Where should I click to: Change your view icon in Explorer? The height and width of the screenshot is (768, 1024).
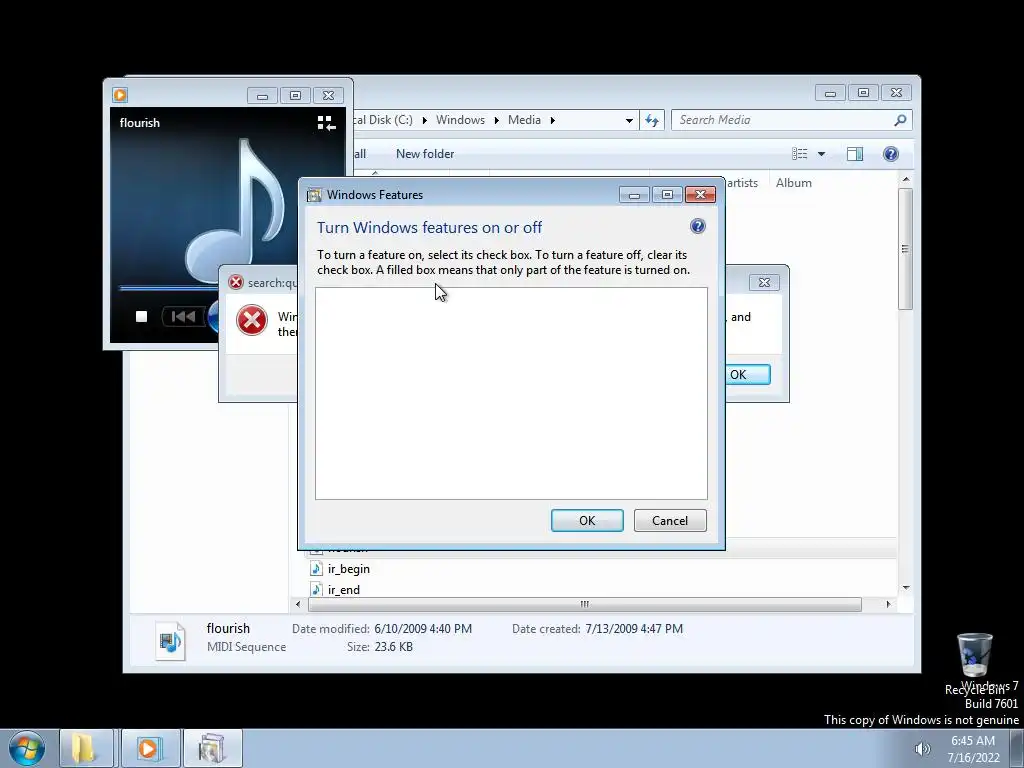point(799,154)
